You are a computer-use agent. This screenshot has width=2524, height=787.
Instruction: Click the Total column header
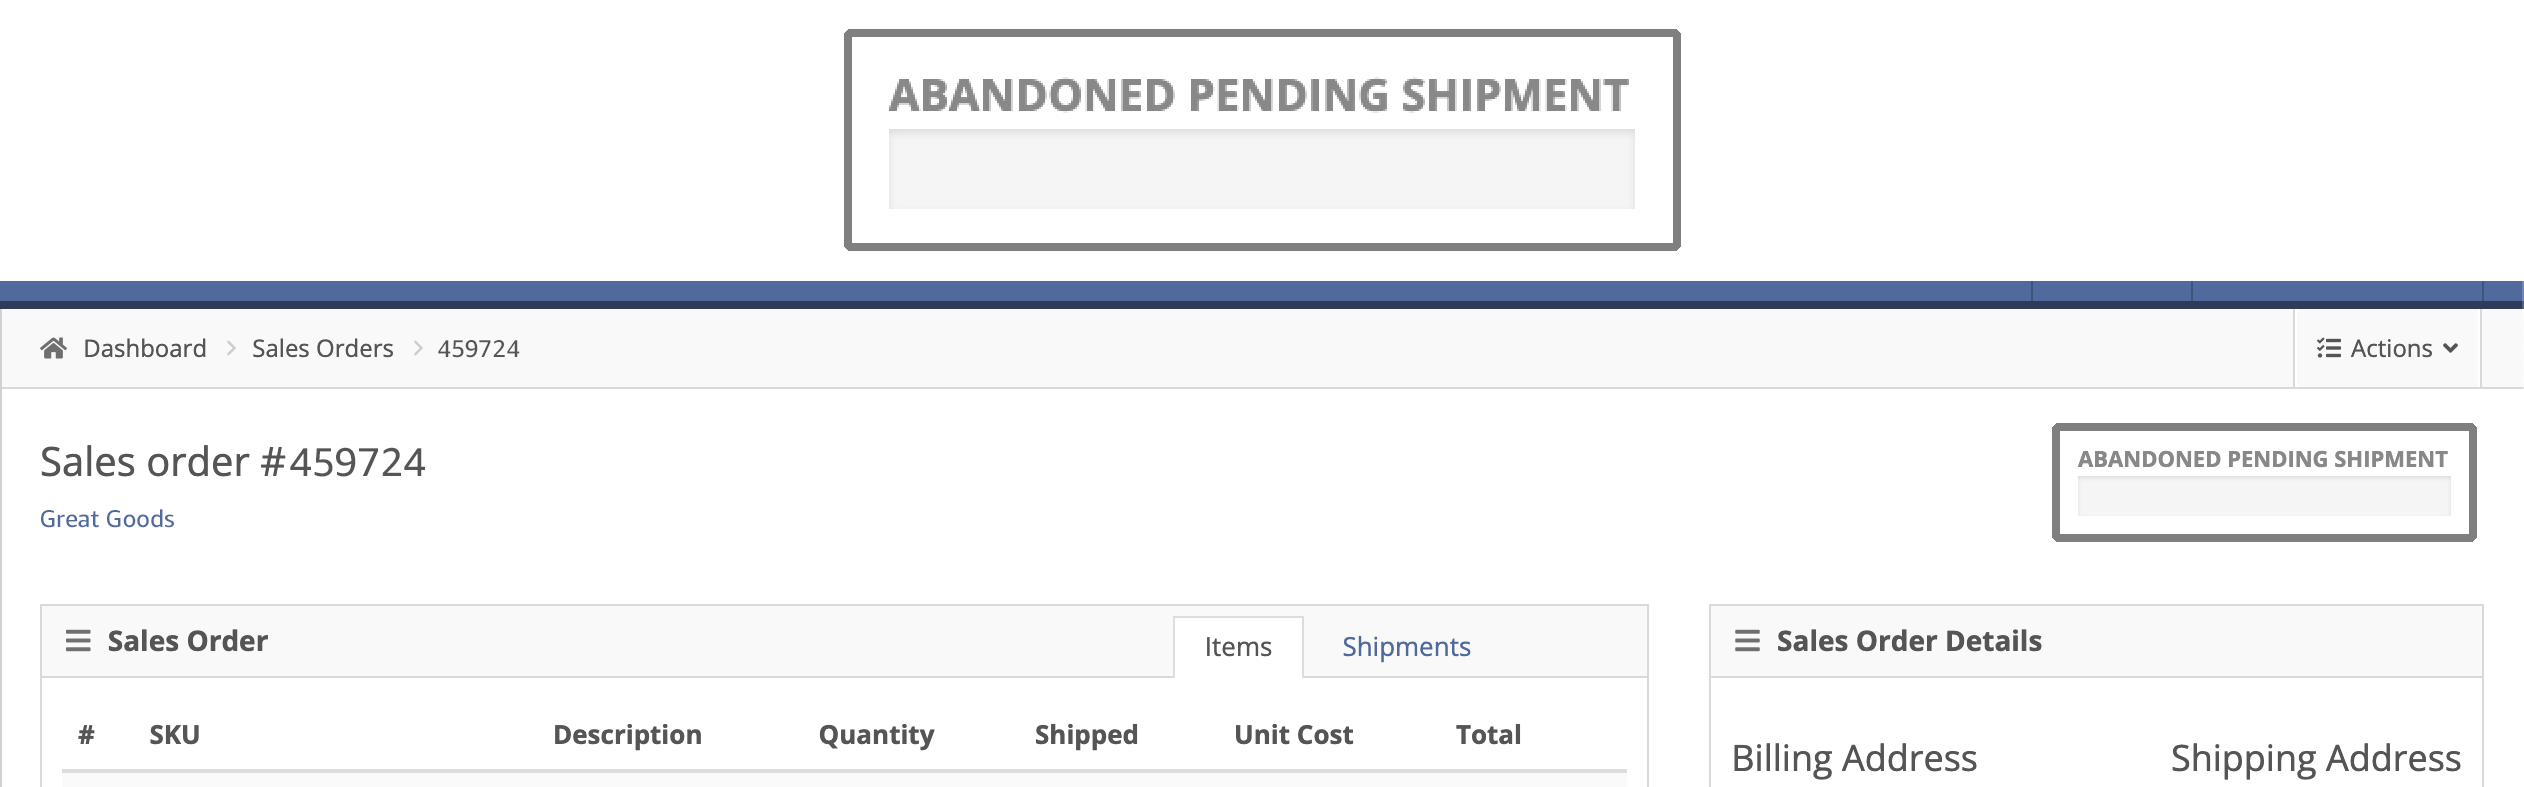coord(1488,735)
